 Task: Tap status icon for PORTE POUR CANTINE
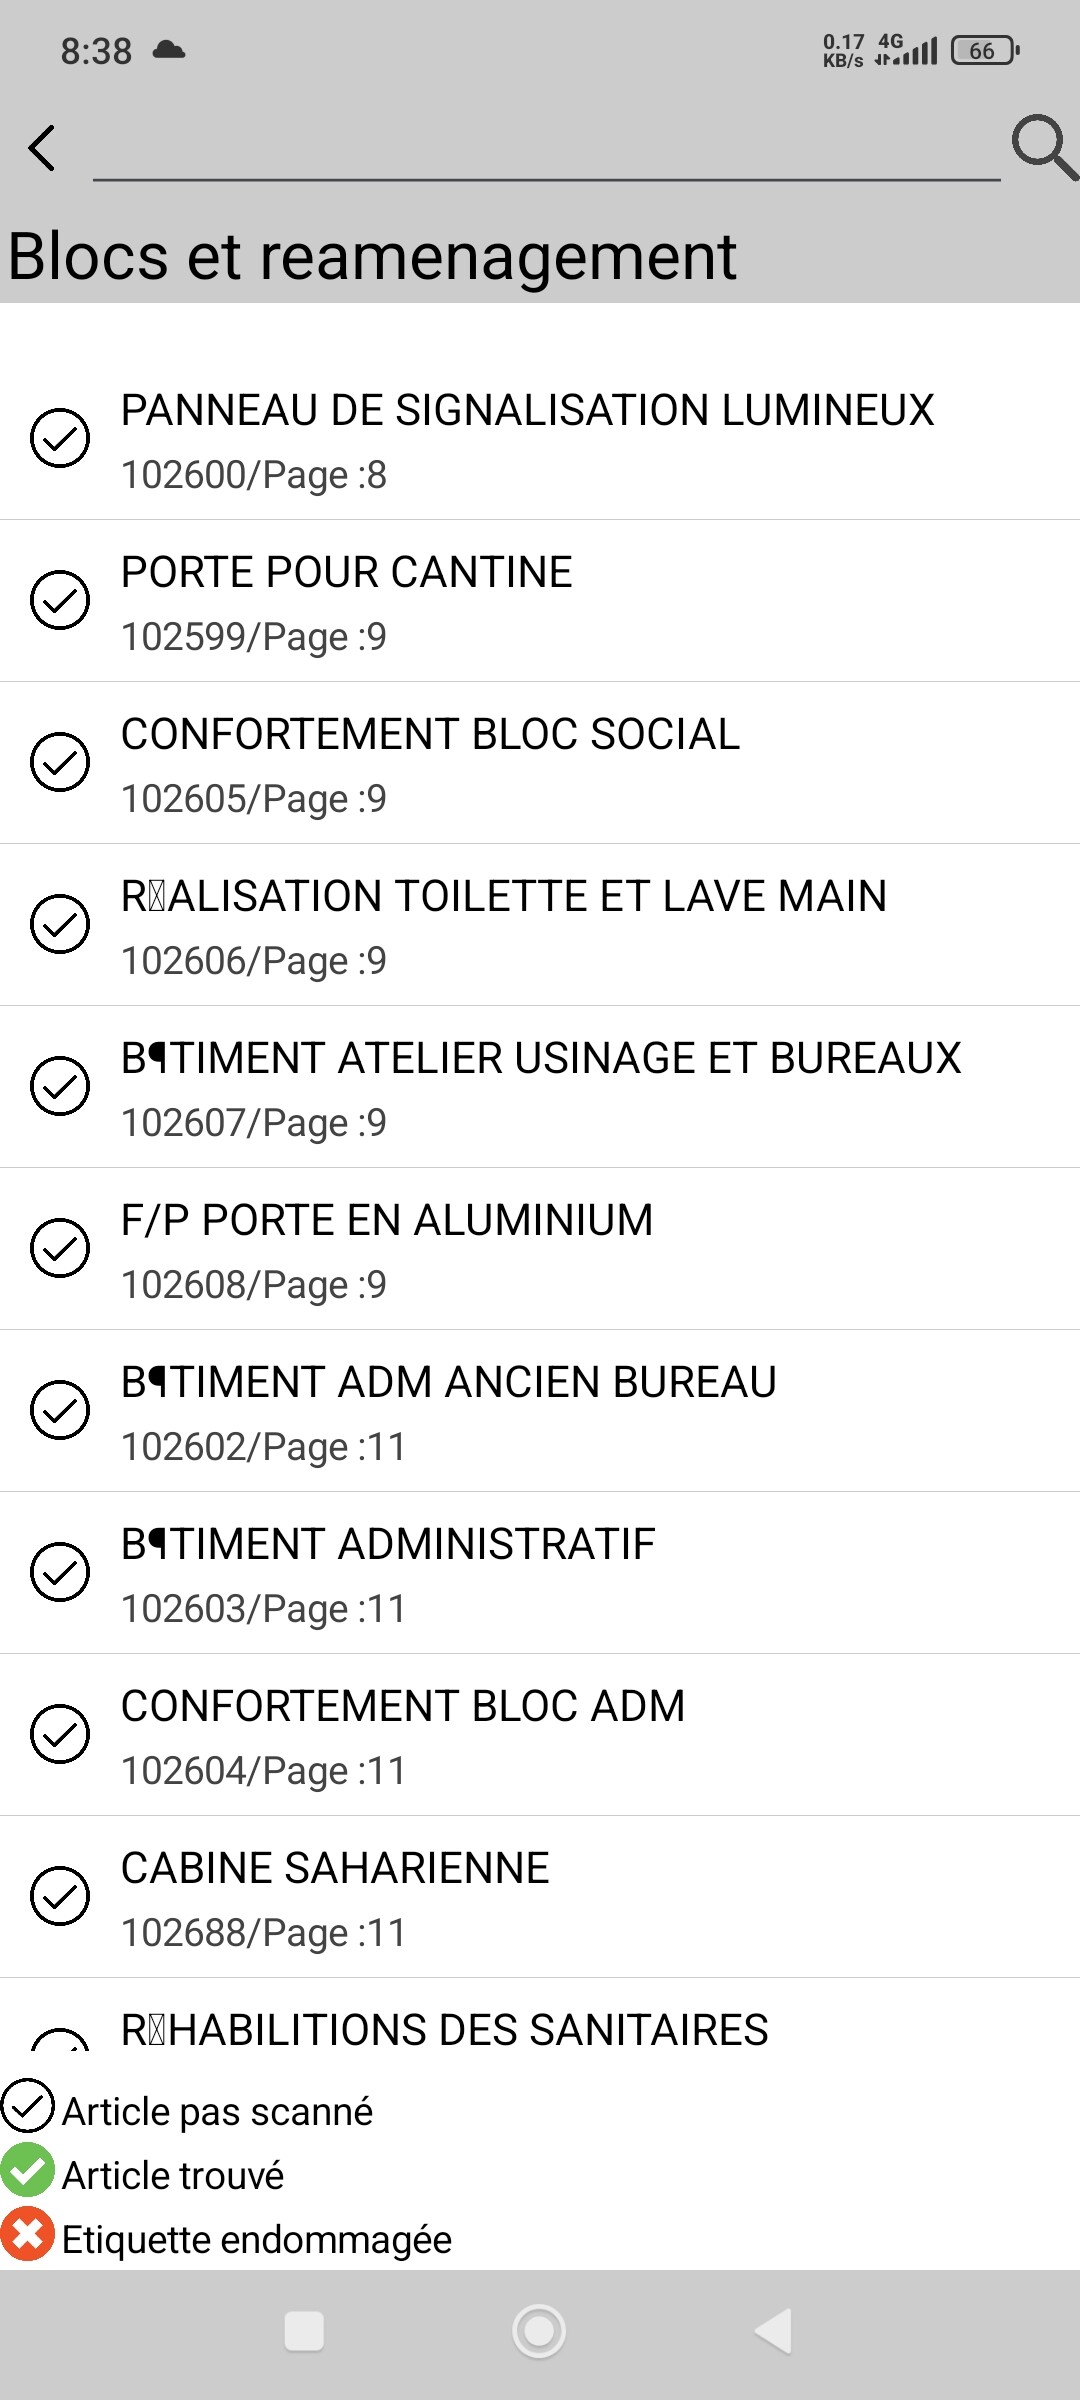tap(60, 600)
